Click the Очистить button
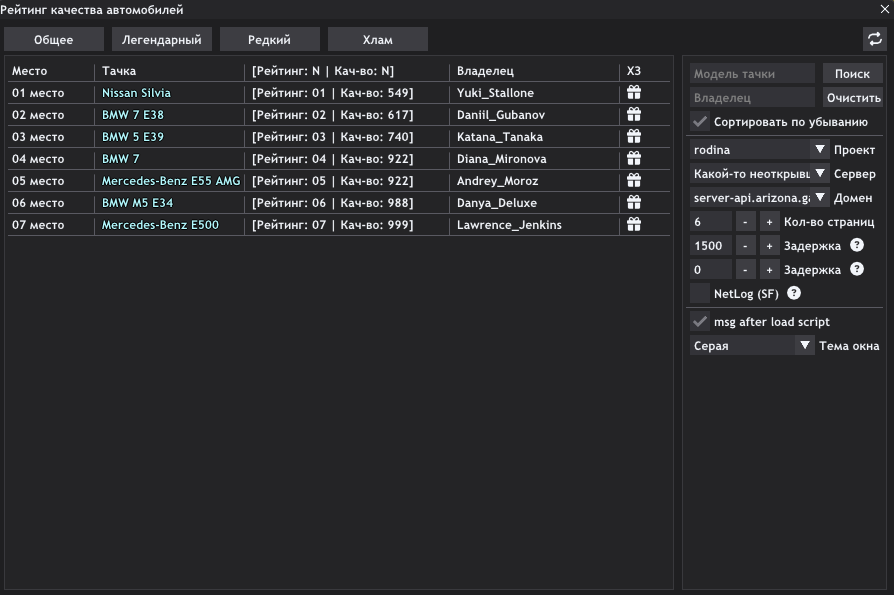894x595 pixels. click(x=852, y=97)
